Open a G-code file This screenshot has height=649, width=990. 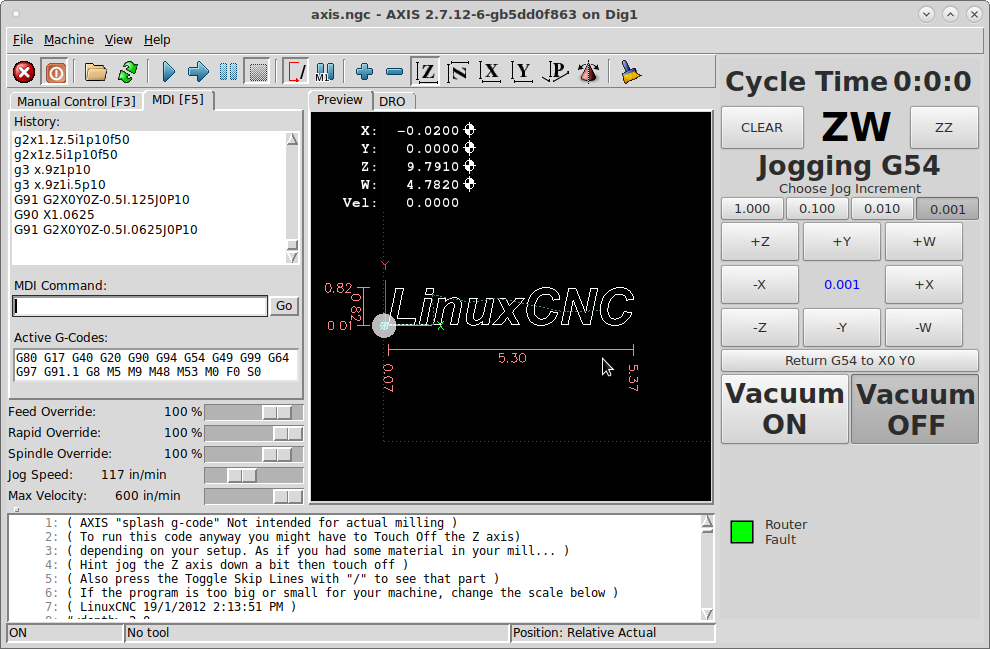pos(96,72)
